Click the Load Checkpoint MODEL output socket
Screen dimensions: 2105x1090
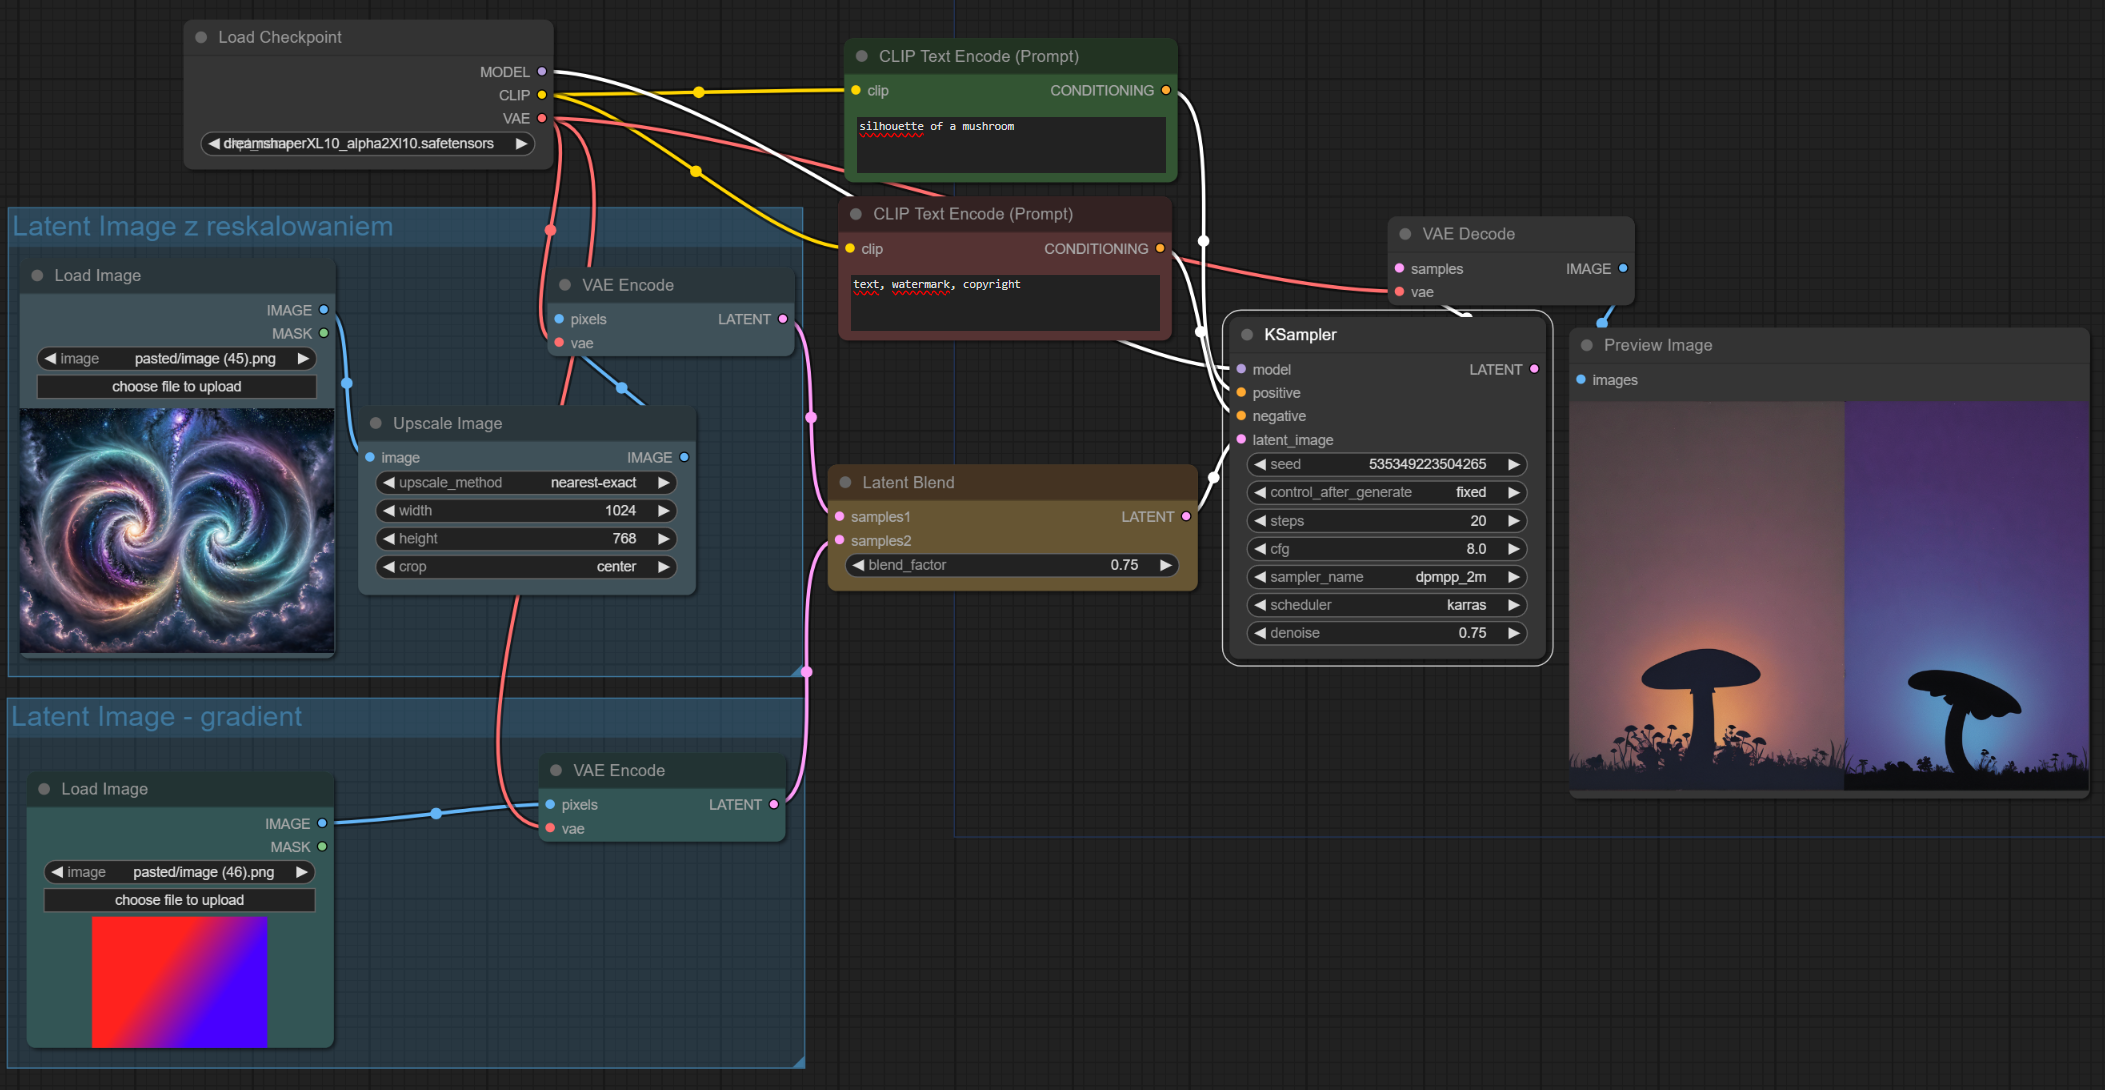point(542,72)
